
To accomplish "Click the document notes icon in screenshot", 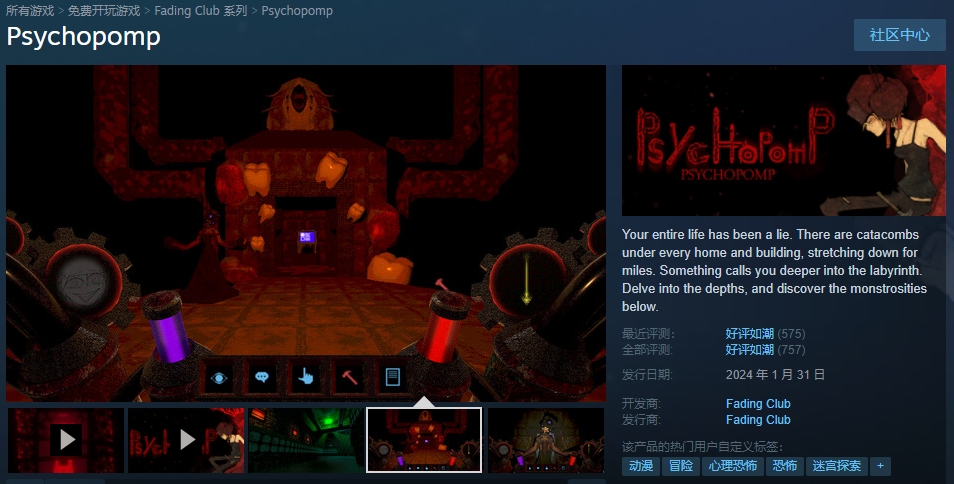I will point(393,378).
